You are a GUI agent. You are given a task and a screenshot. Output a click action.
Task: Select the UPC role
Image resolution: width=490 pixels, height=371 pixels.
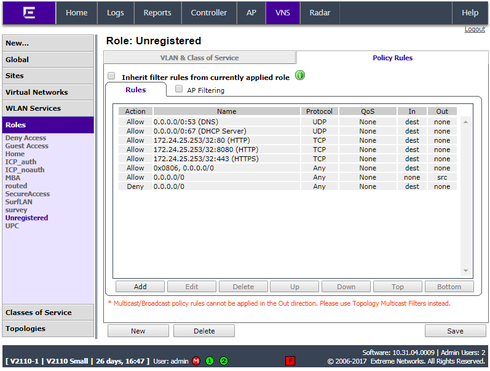point(12,226)
